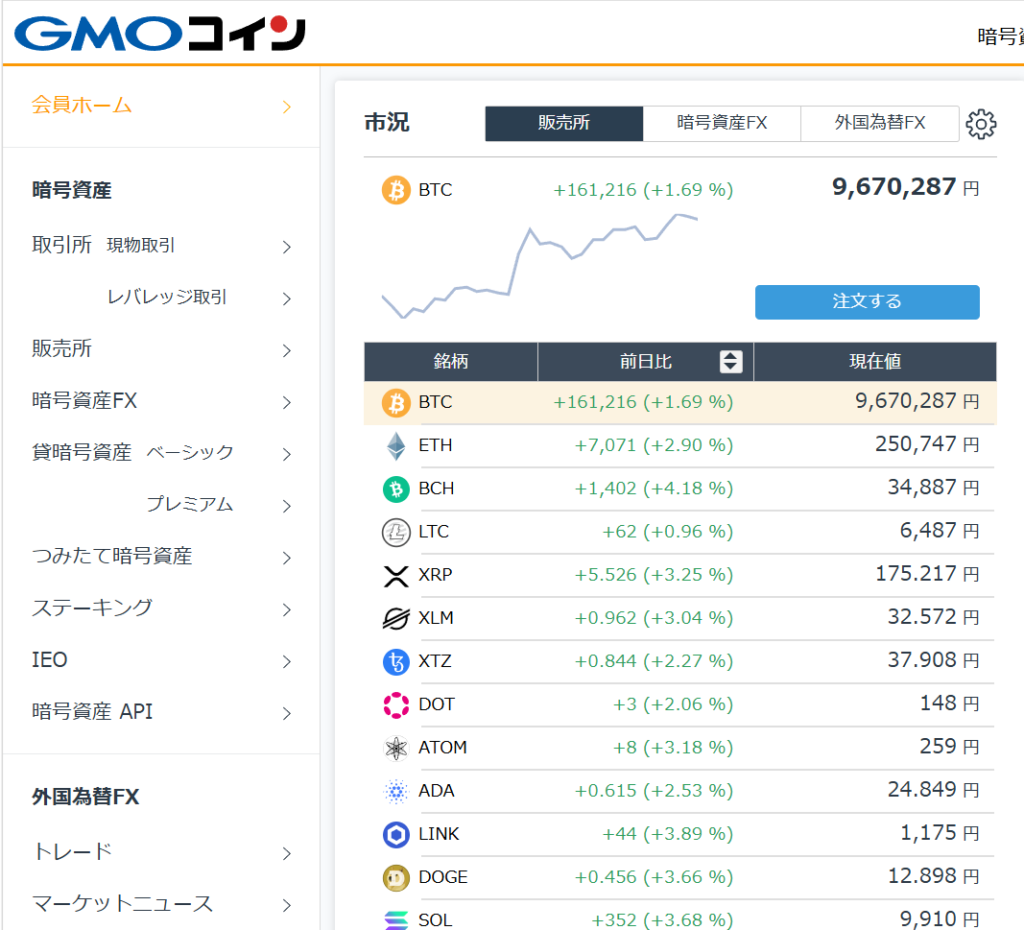Screen dimensions: 1024x930
Task: Open 貸暗号資産 ベーシック menu item
Action: point(133,453)
